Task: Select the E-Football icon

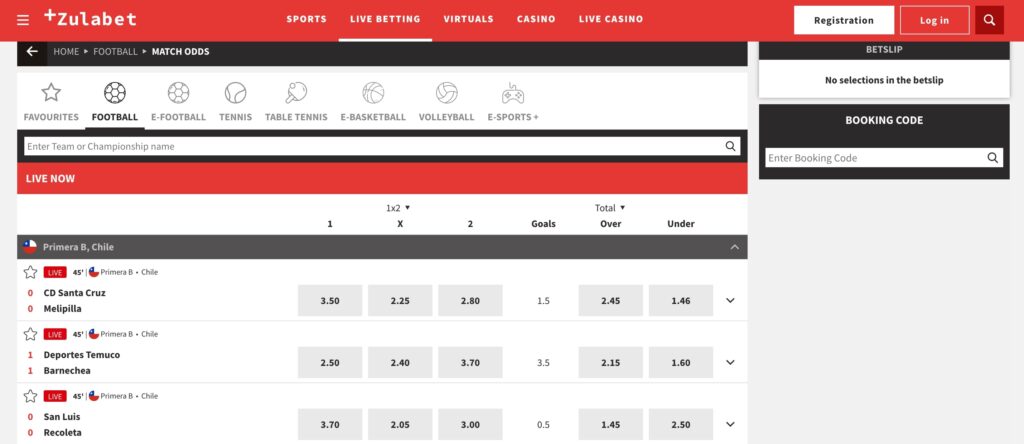Action: click(x=178, y=92)
